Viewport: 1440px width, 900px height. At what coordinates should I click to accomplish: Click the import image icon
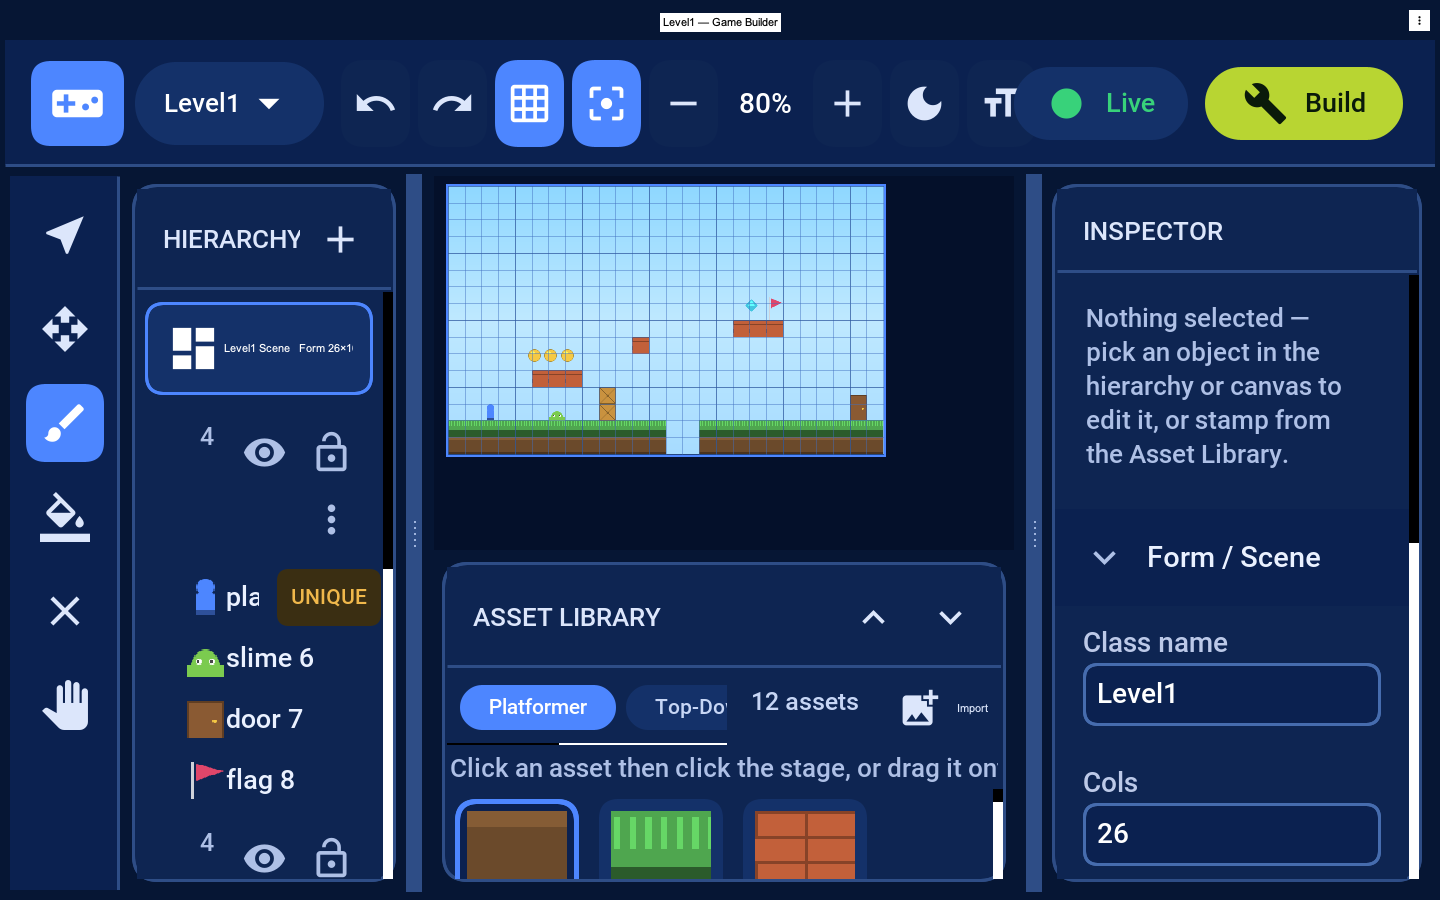[x=919, y=707]
